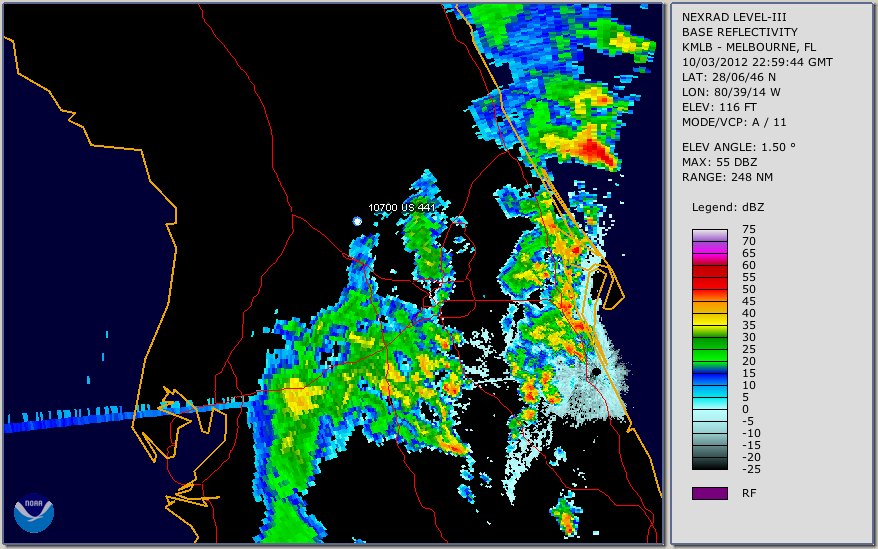Click the red 50+ dBZ storm core offshore
The width and height of the screenshot is (878, 549).
(594, 149)
